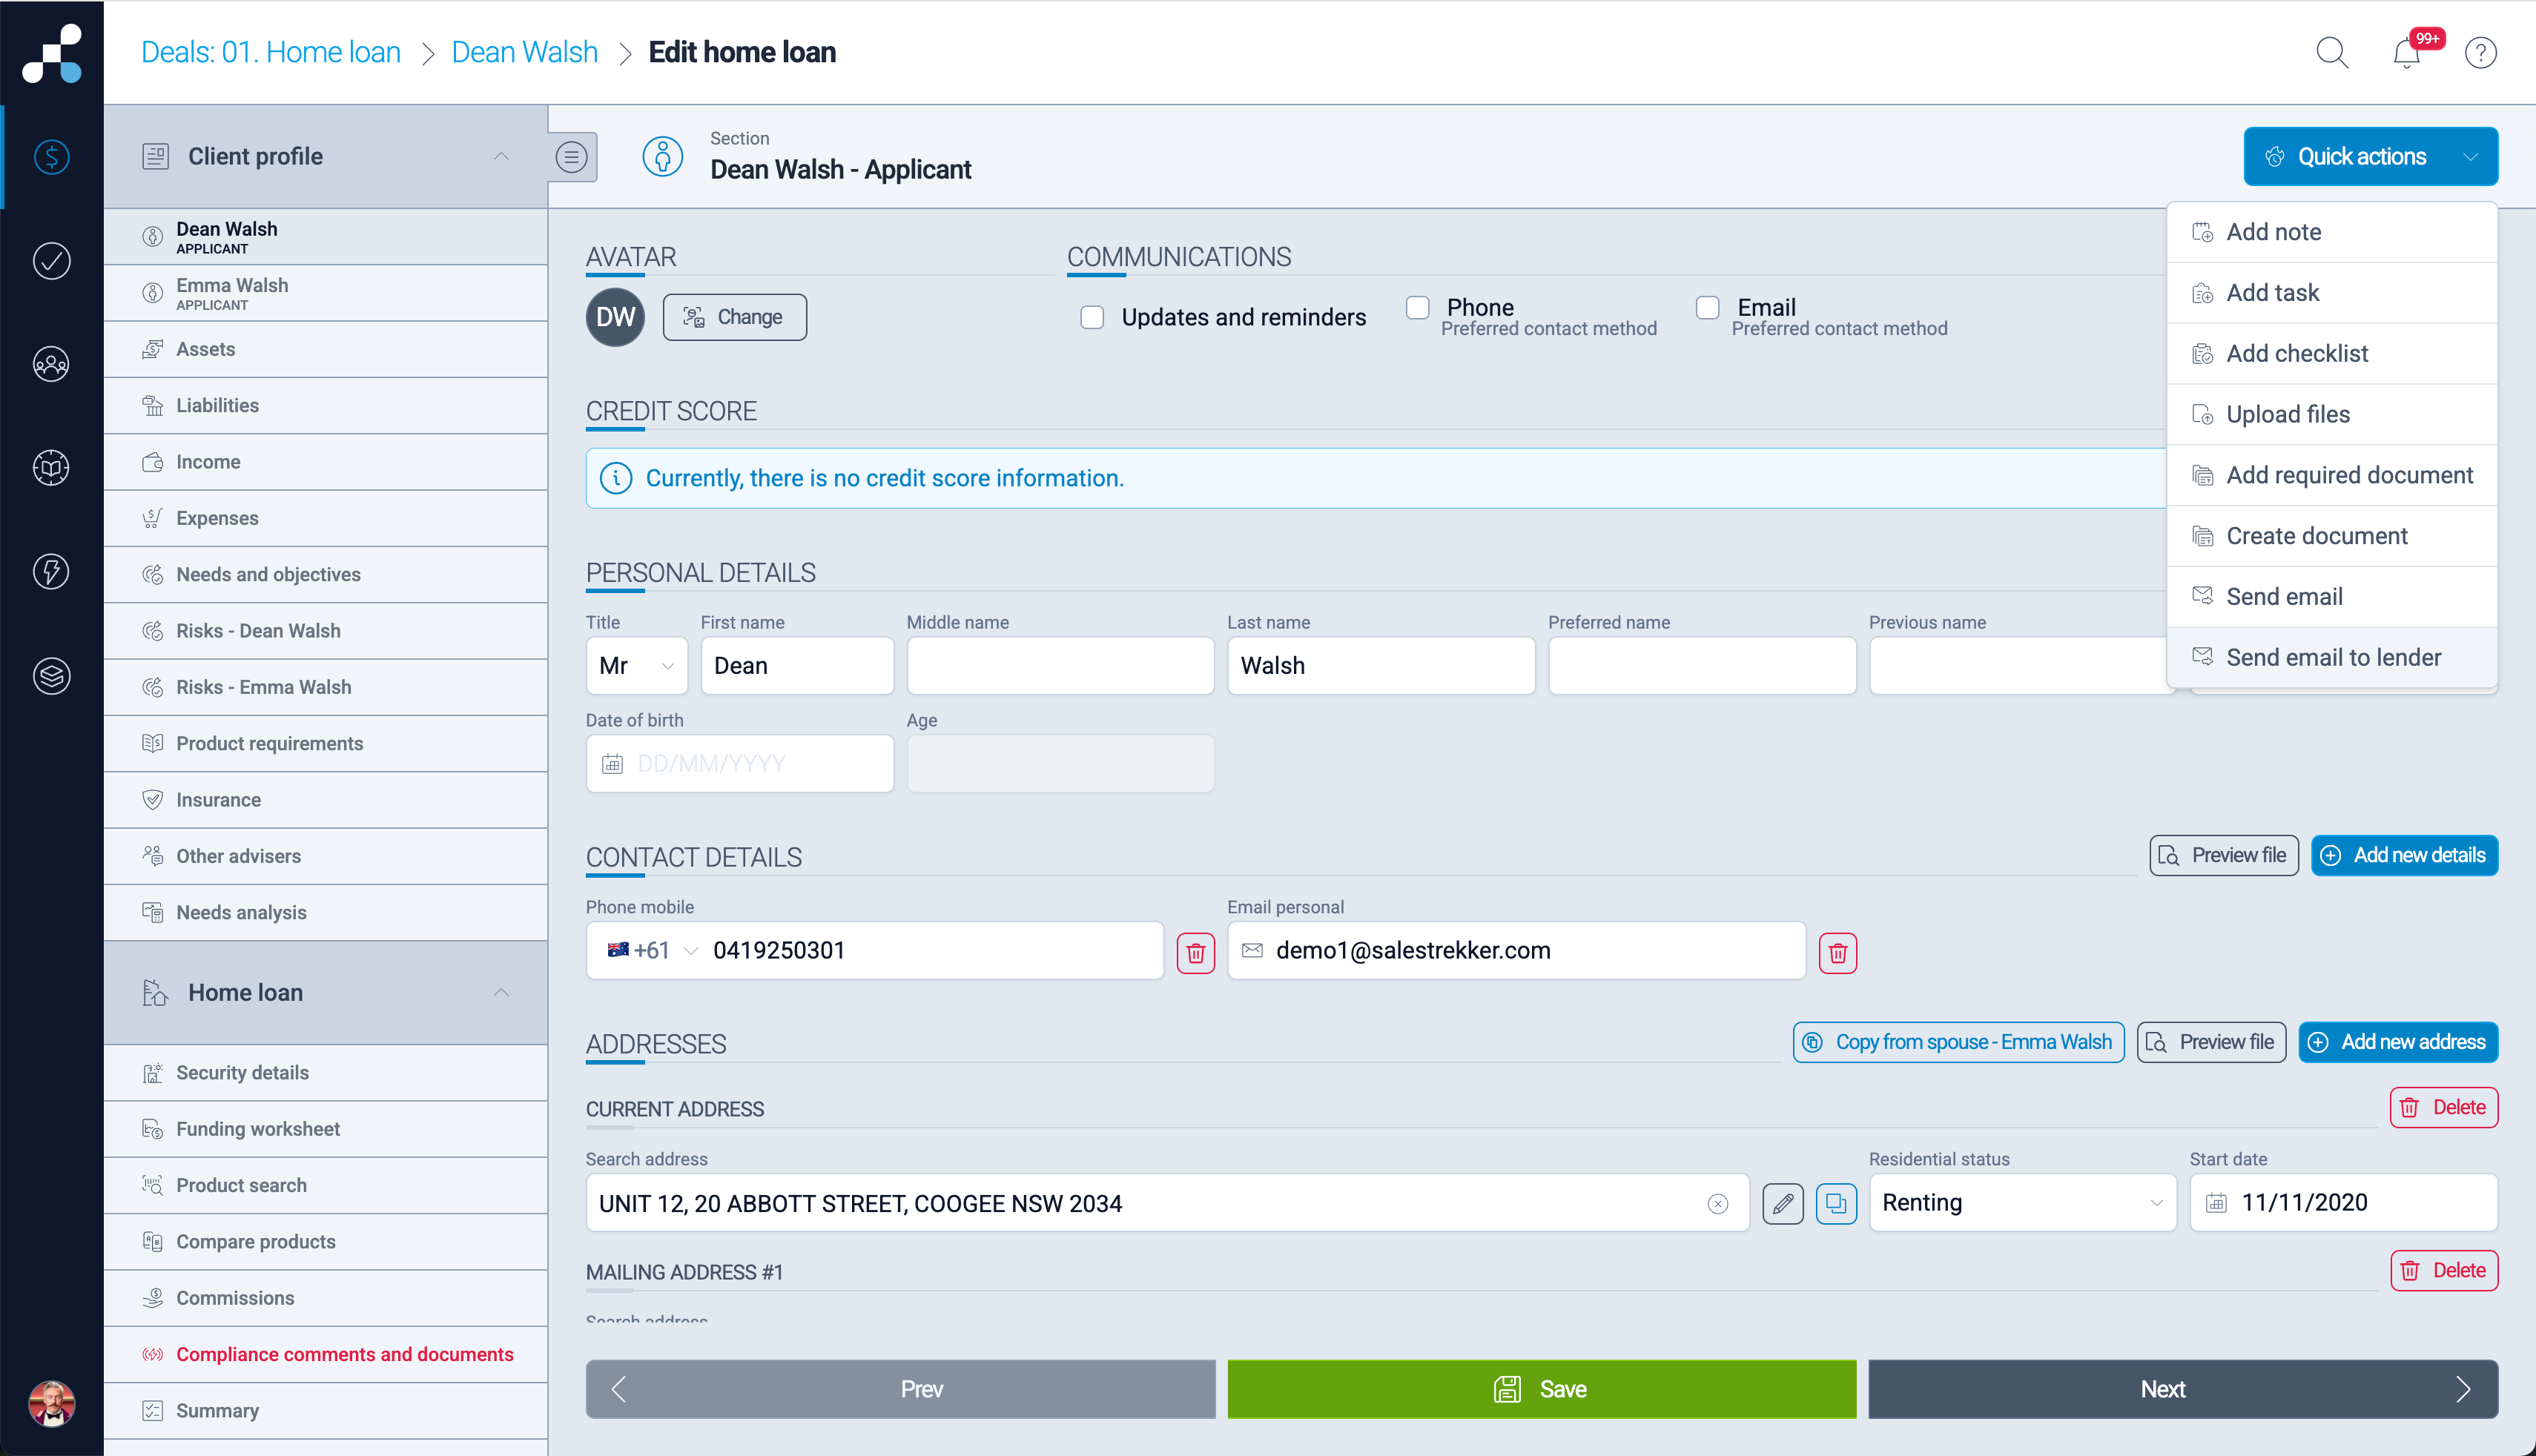Screen dimensions: 2536x1456
Task: Collapse the Home loan section
Action: (501, 992)
